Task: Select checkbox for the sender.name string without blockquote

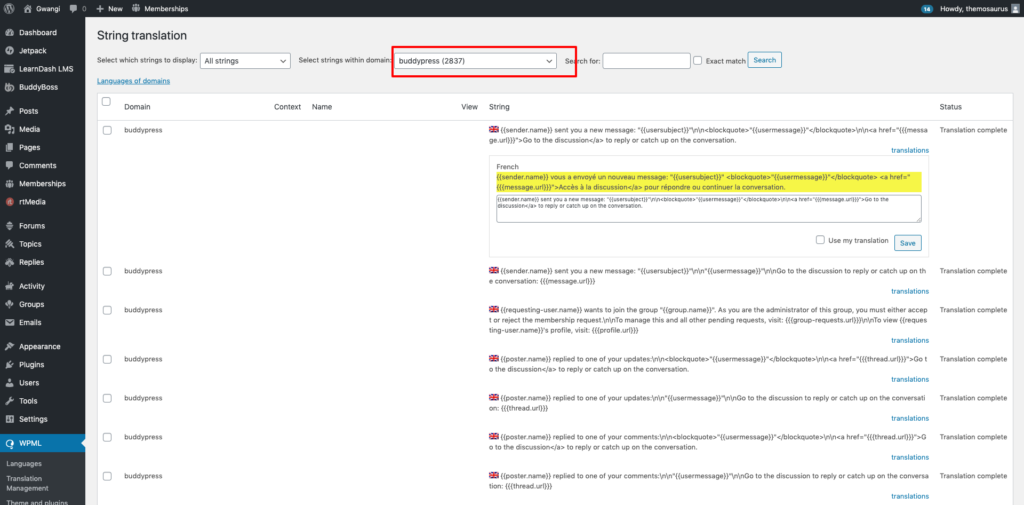Action: 107,271
